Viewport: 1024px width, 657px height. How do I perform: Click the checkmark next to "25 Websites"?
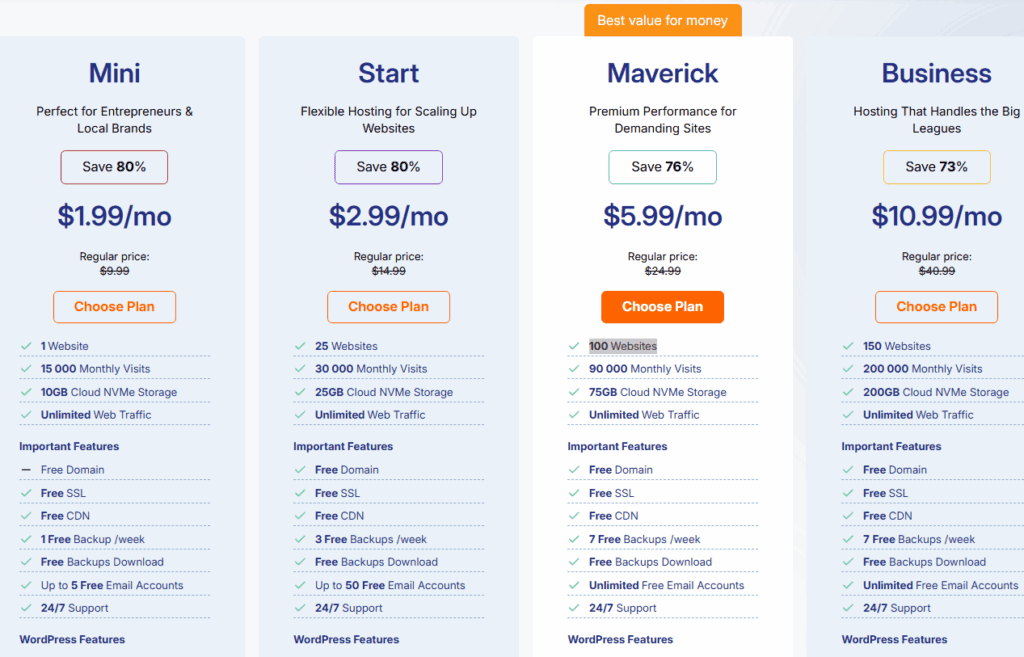click(299, 346)
